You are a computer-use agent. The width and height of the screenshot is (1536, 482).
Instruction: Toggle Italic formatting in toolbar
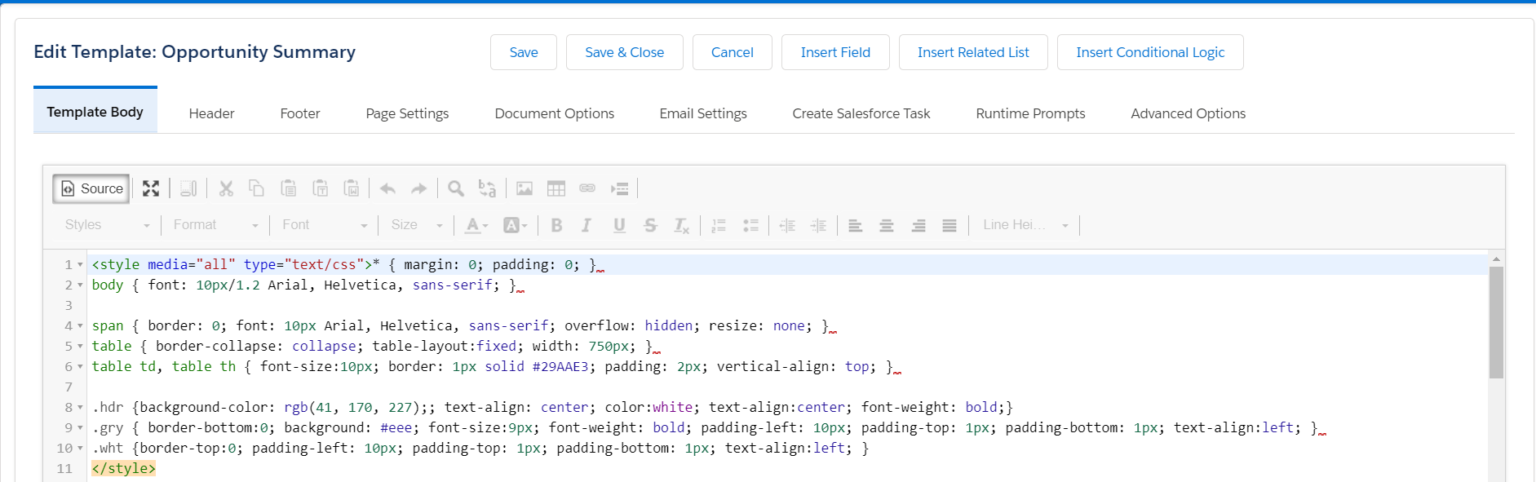coord(587,225)
